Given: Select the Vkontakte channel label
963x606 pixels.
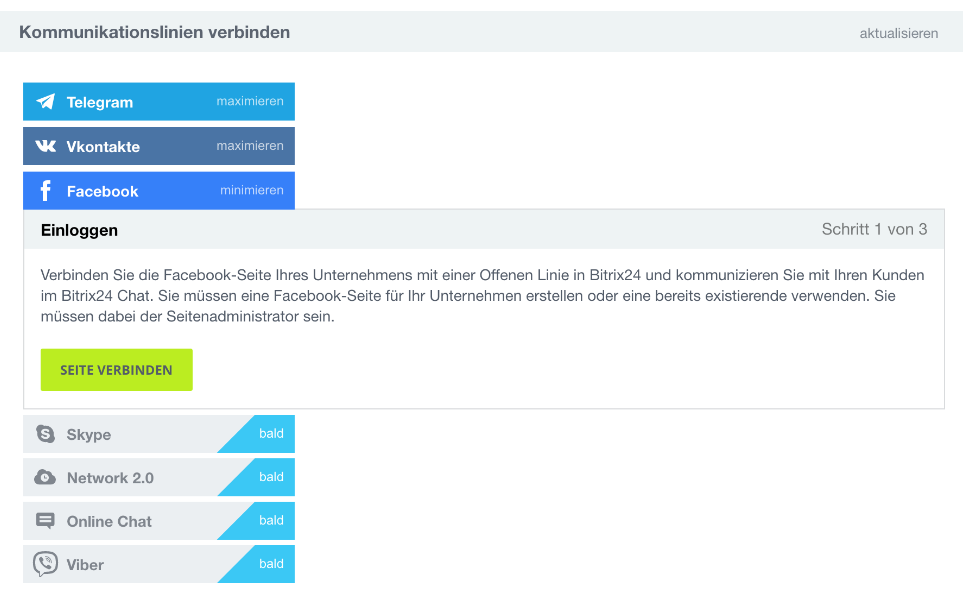Looking at the screenshot, I should point(103,146).
